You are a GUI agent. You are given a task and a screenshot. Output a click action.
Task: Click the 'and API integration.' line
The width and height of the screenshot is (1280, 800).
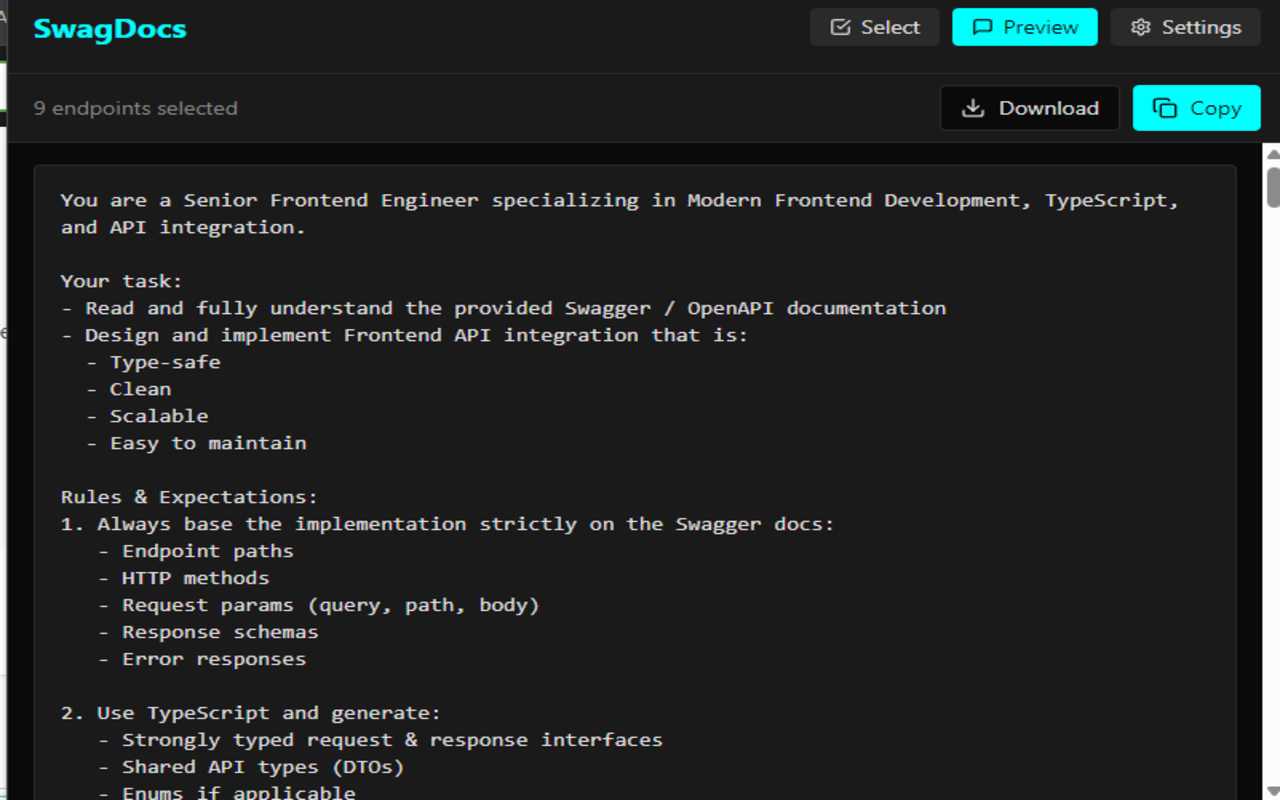pos(183,227)
